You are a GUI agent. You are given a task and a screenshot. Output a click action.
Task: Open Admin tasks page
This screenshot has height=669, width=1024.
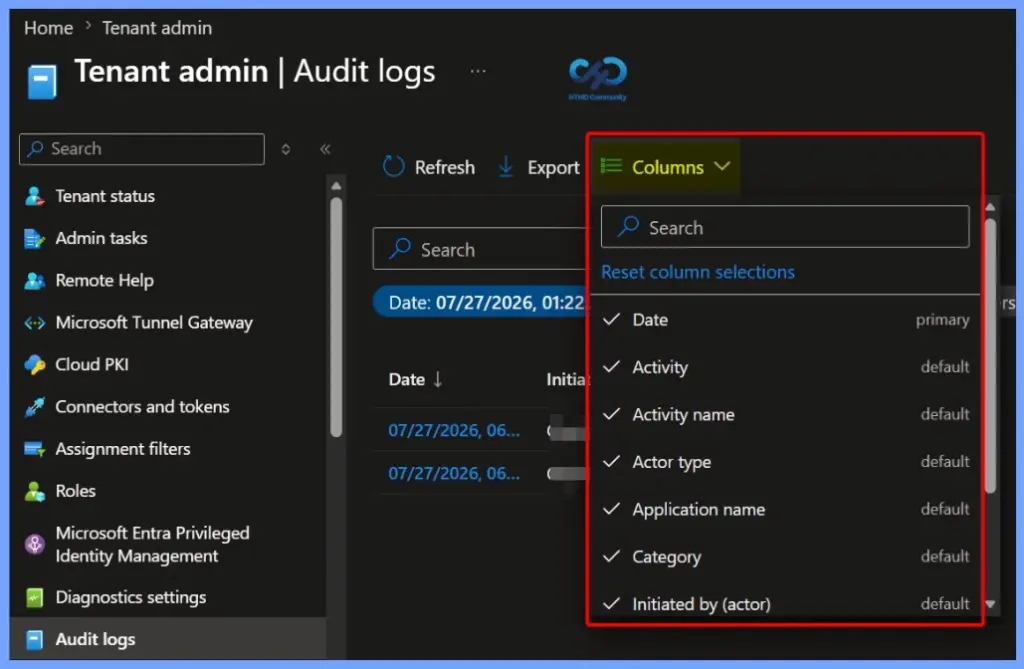pos(101,238)
